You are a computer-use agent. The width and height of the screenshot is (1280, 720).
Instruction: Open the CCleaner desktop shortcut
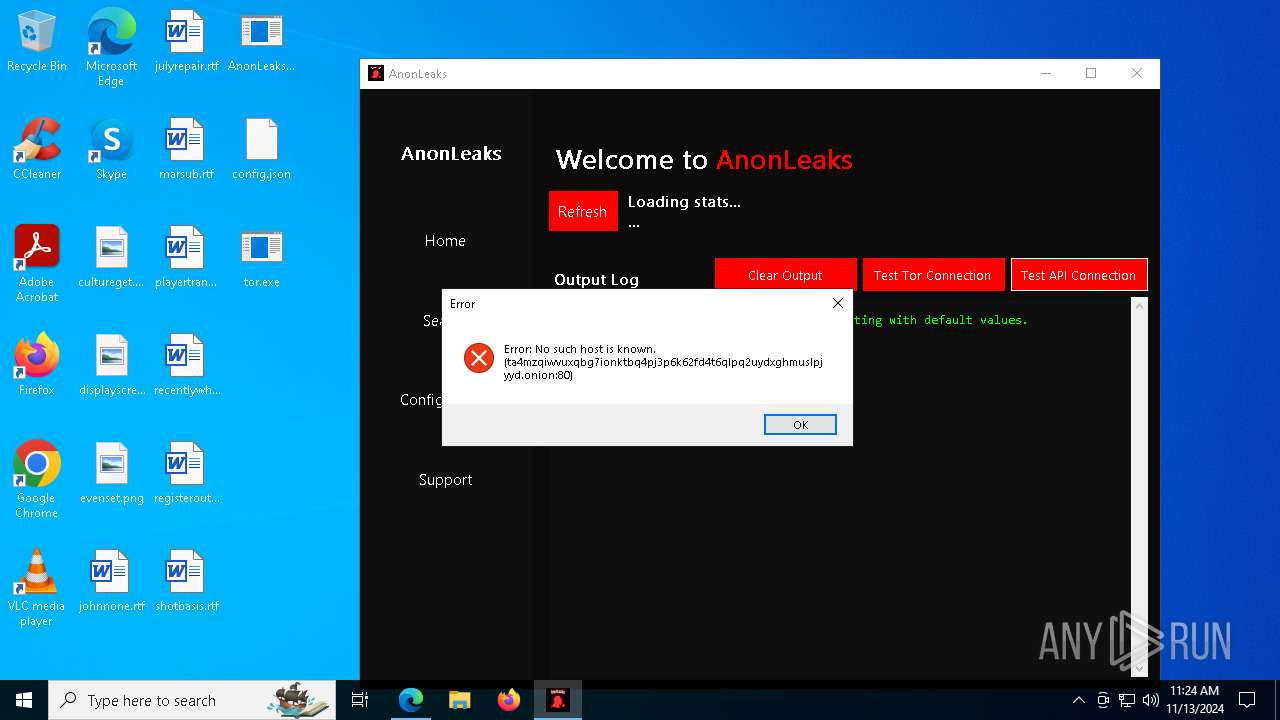(37, 150)
